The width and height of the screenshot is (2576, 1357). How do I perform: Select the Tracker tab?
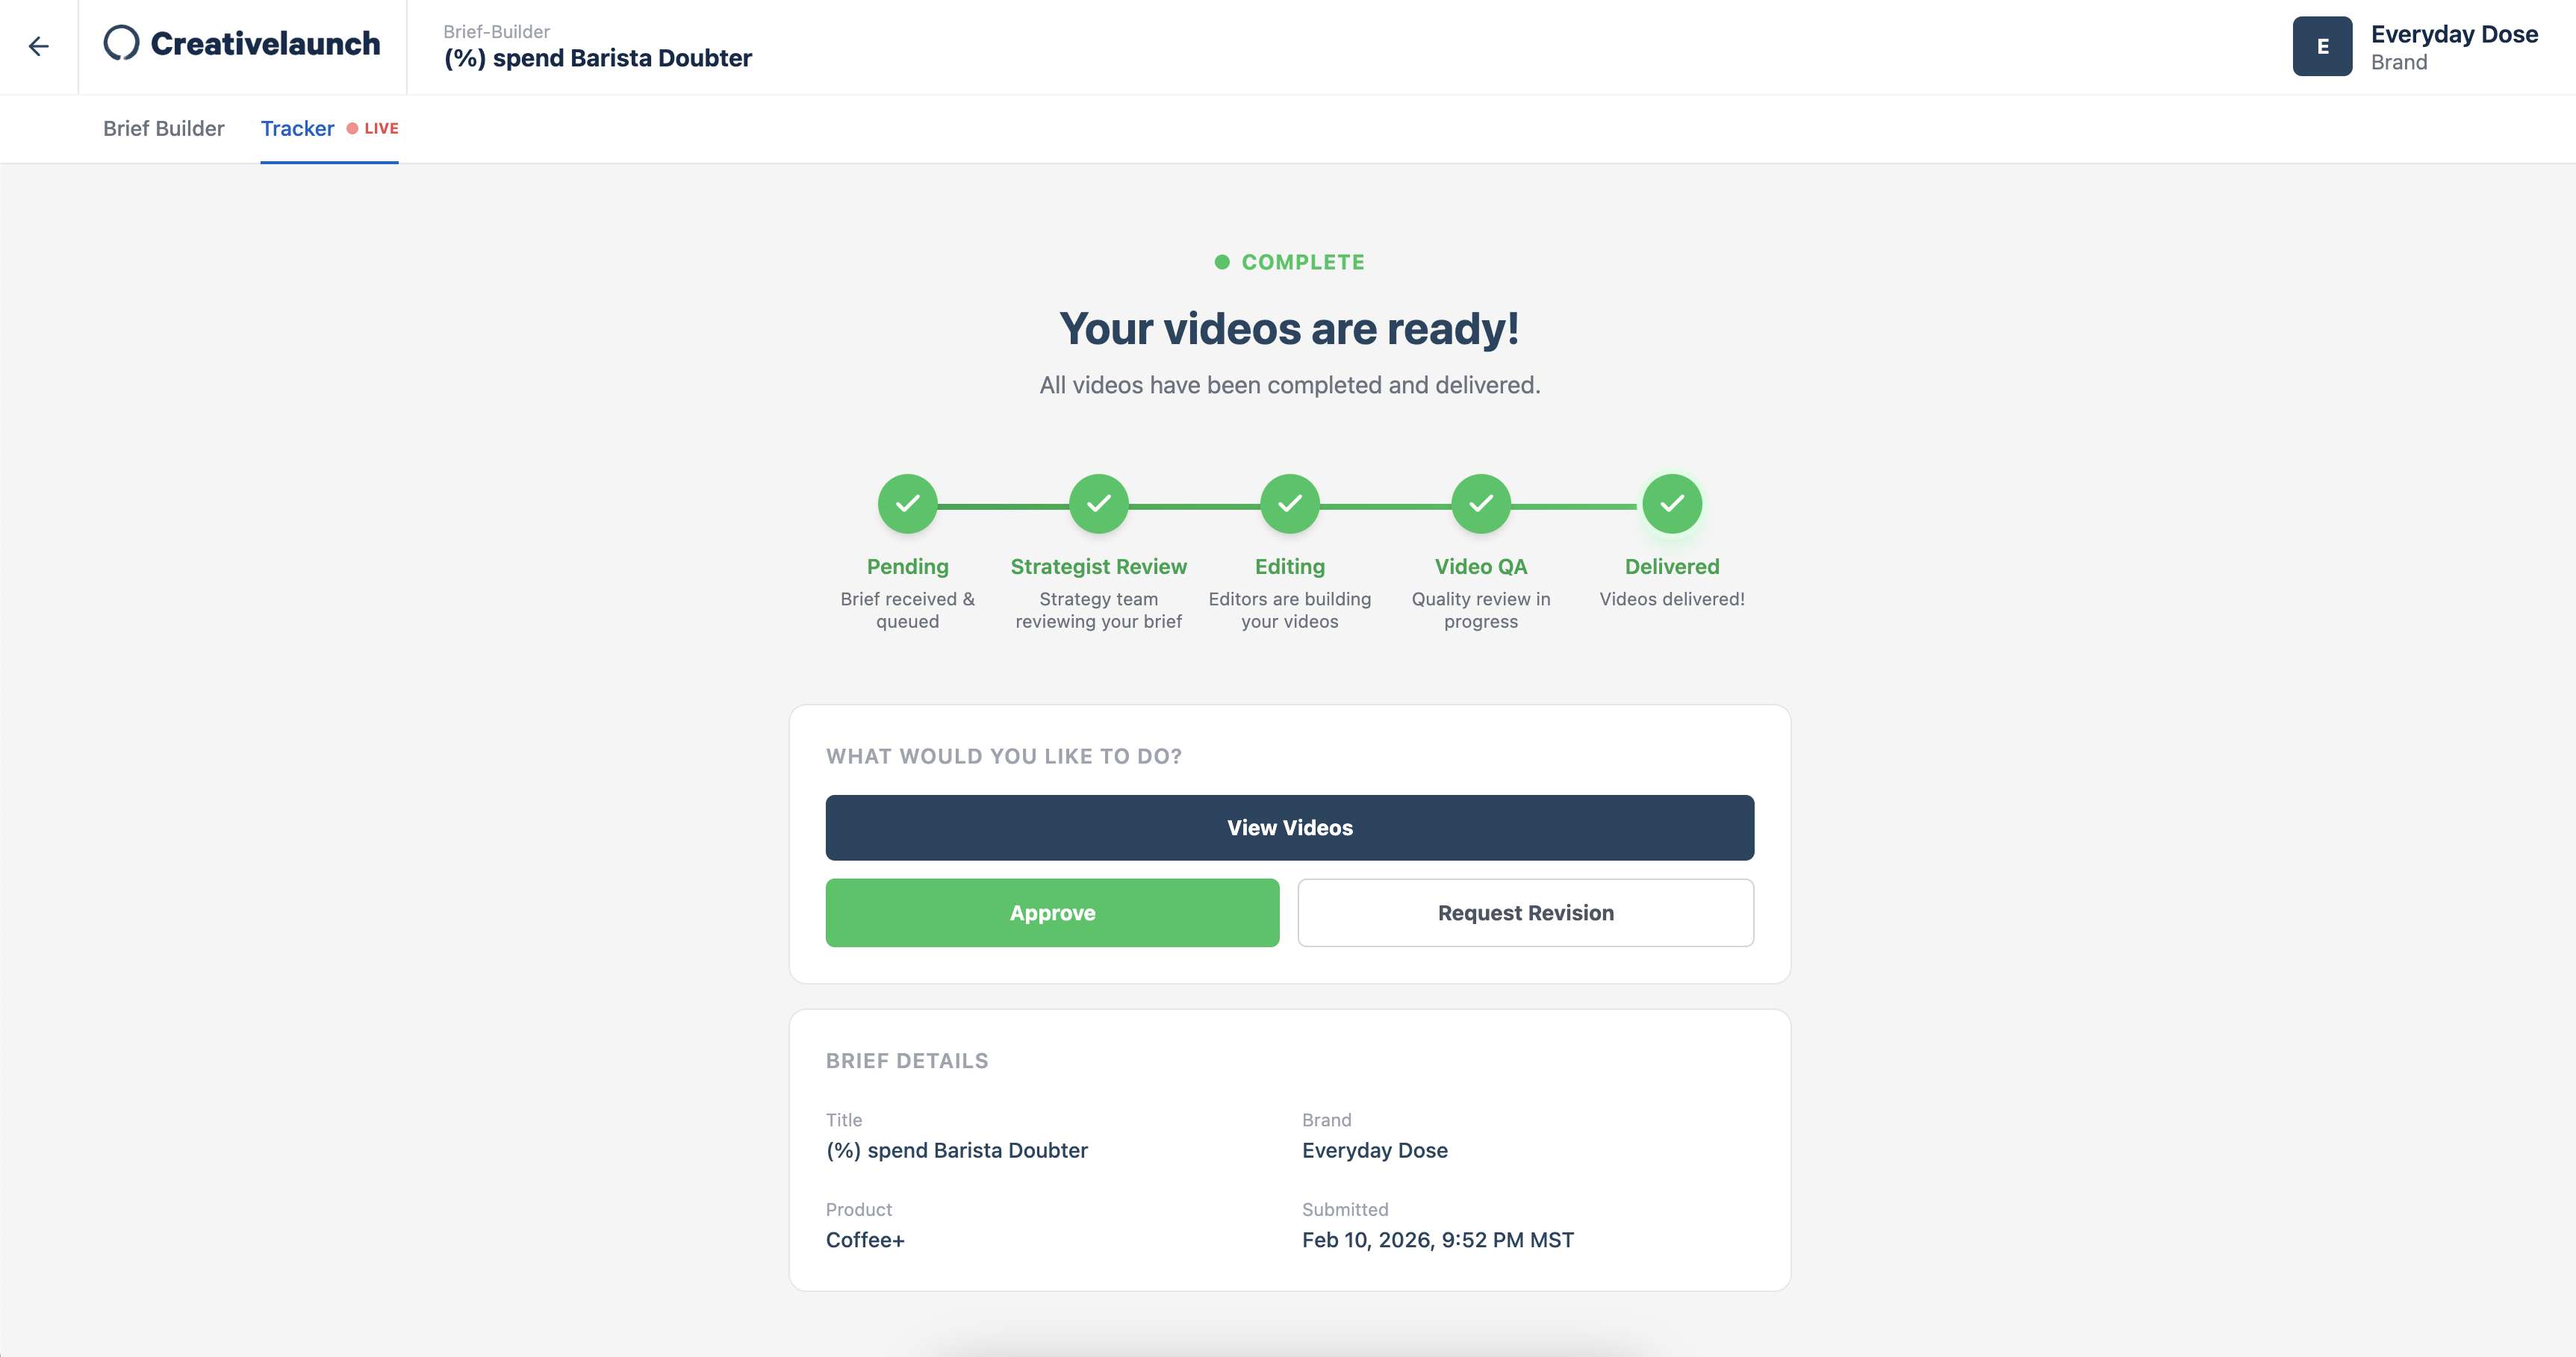[x=297, y=129]
